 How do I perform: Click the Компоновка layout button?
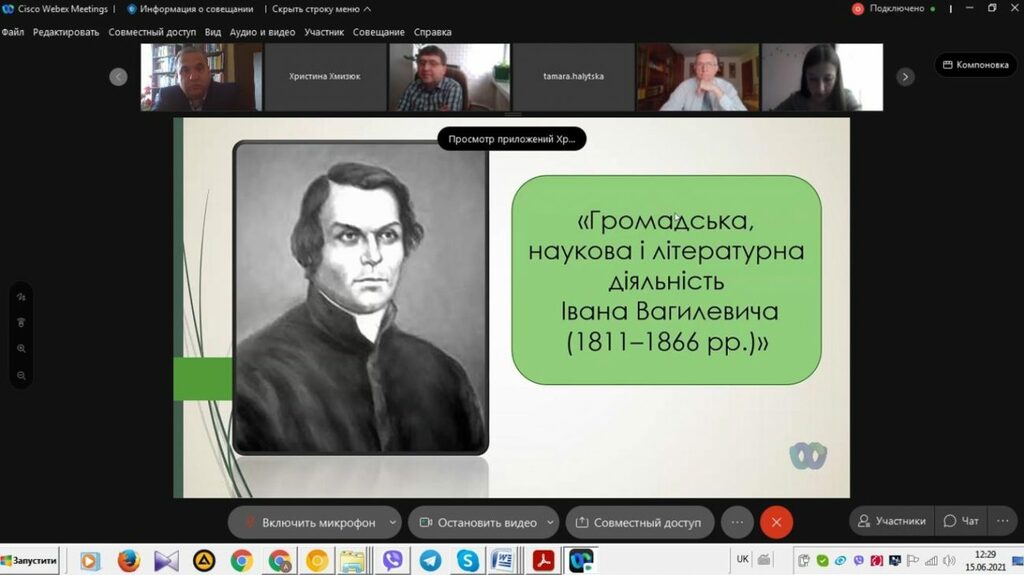pos(975,64)
